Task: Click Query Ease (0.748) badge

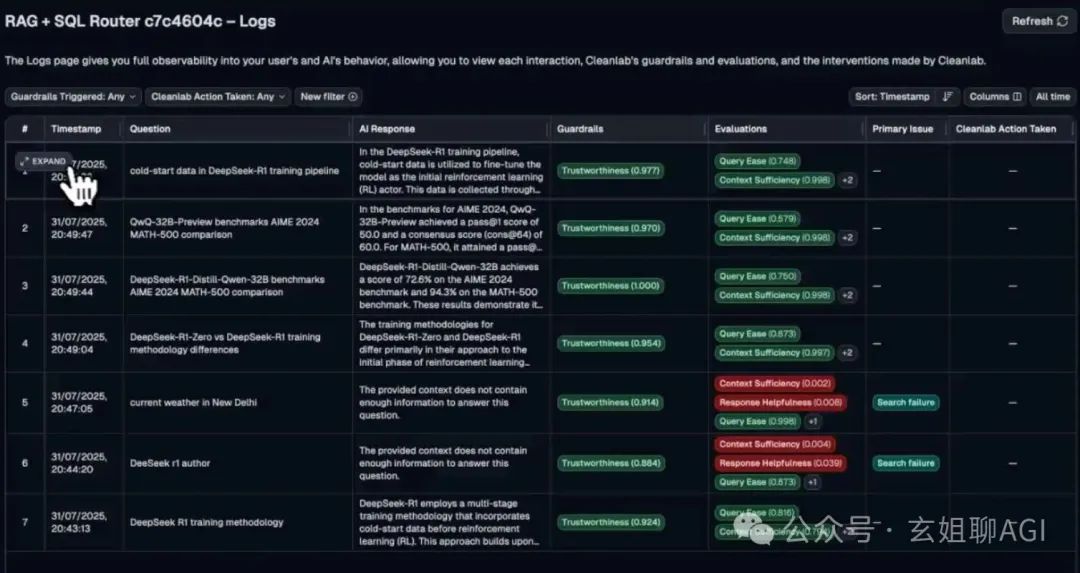Action: [758, 161]
